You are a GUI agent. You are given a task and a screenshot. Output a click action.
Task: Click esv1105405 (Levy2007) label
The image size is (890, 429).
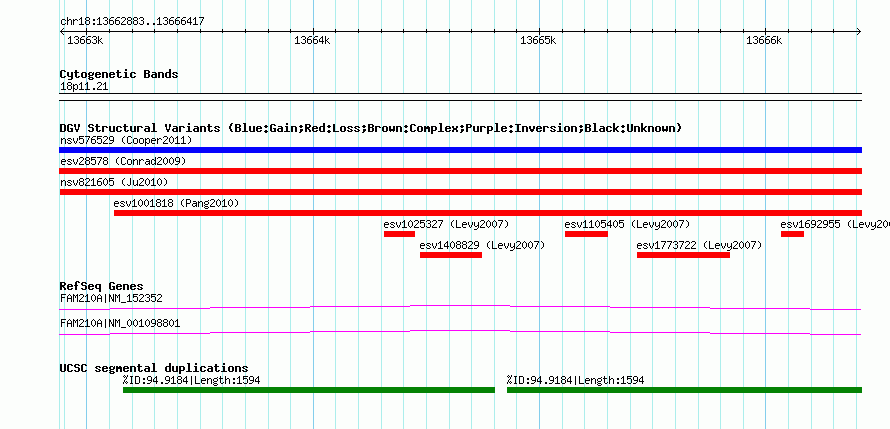(x=627, y=224)
